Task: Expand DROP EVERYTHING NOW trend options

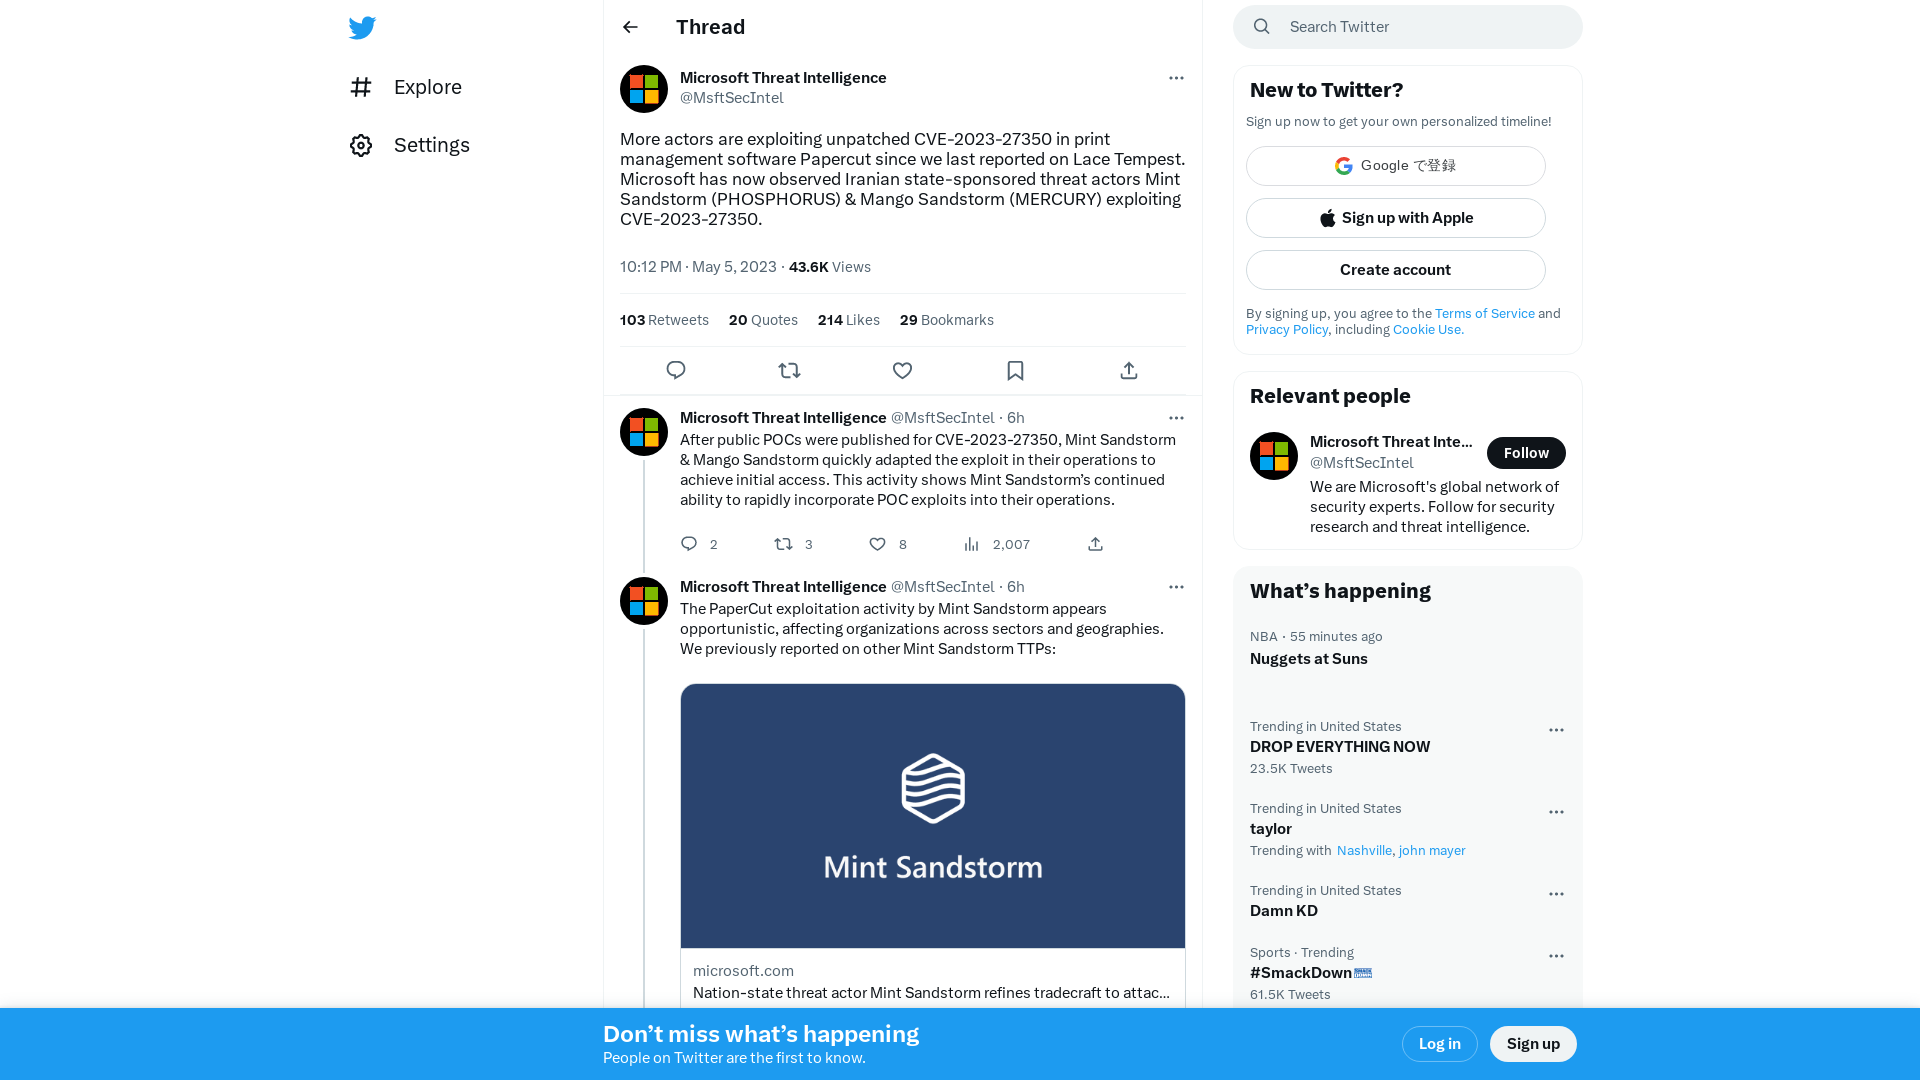Action: [x=1556, y=729]
